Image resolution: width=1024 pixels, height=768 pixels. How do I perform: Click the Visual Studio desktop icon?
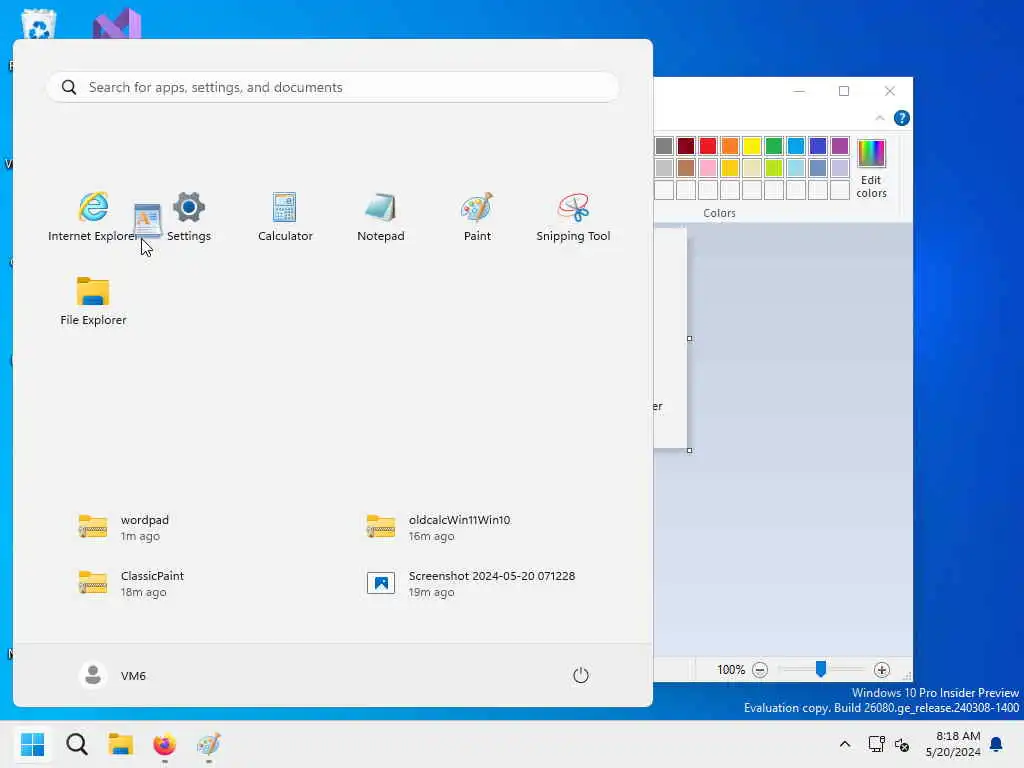[118, 24]
